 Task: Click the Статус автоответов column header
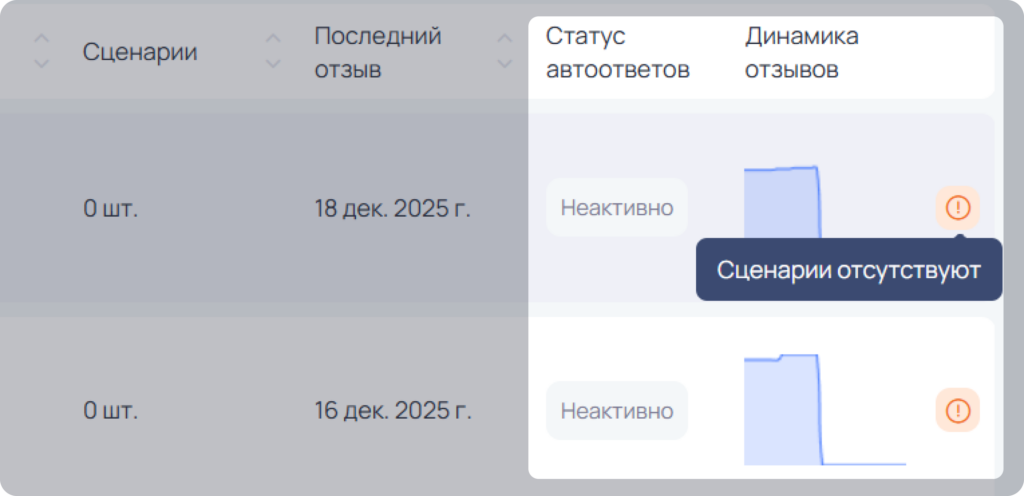(618, 53)
